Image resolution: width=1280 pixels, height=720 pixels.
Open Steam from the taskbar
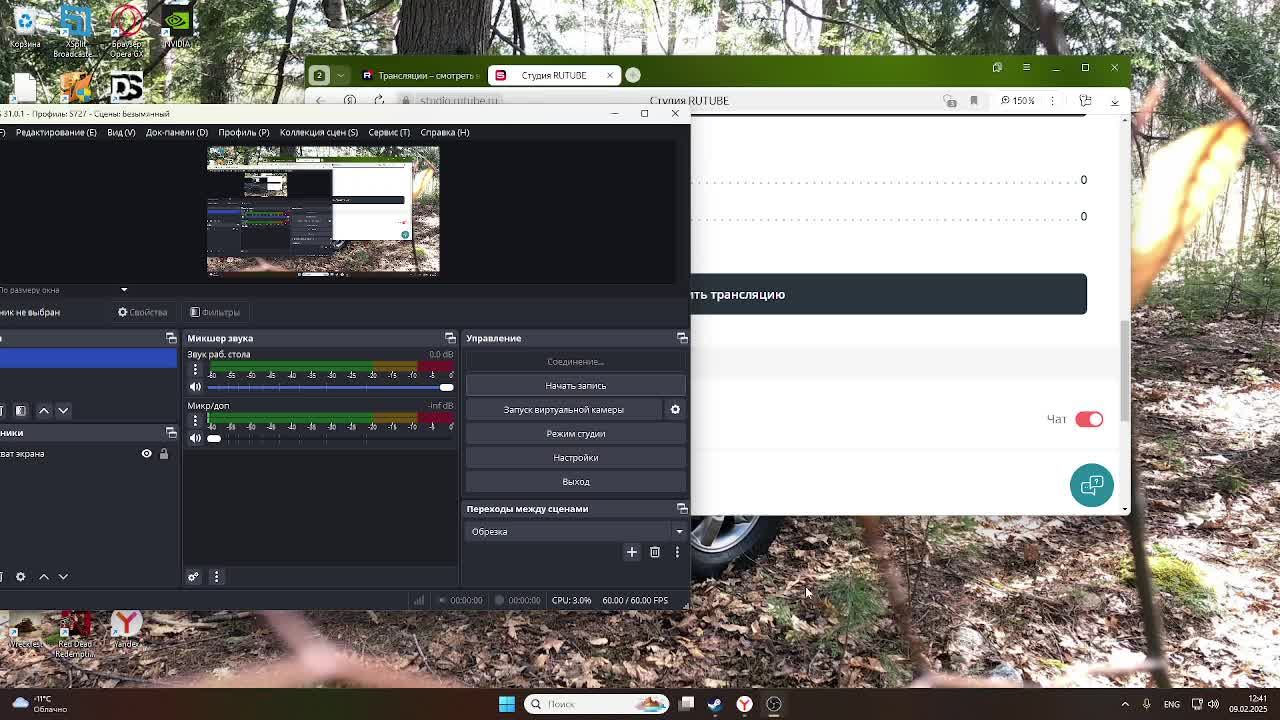tap(715, 704)
